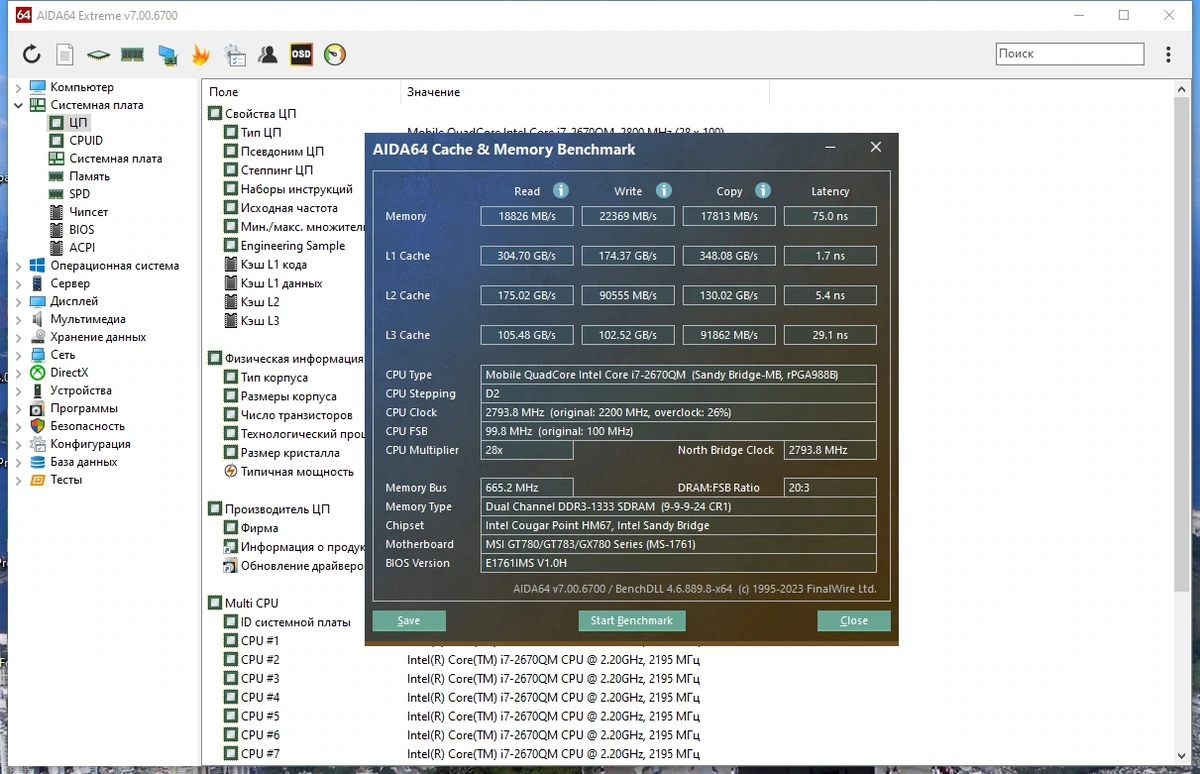Click the Информация о продукте link row
Screen dimensions: 1200x774
pyautogui.click(x=302, y=547)
